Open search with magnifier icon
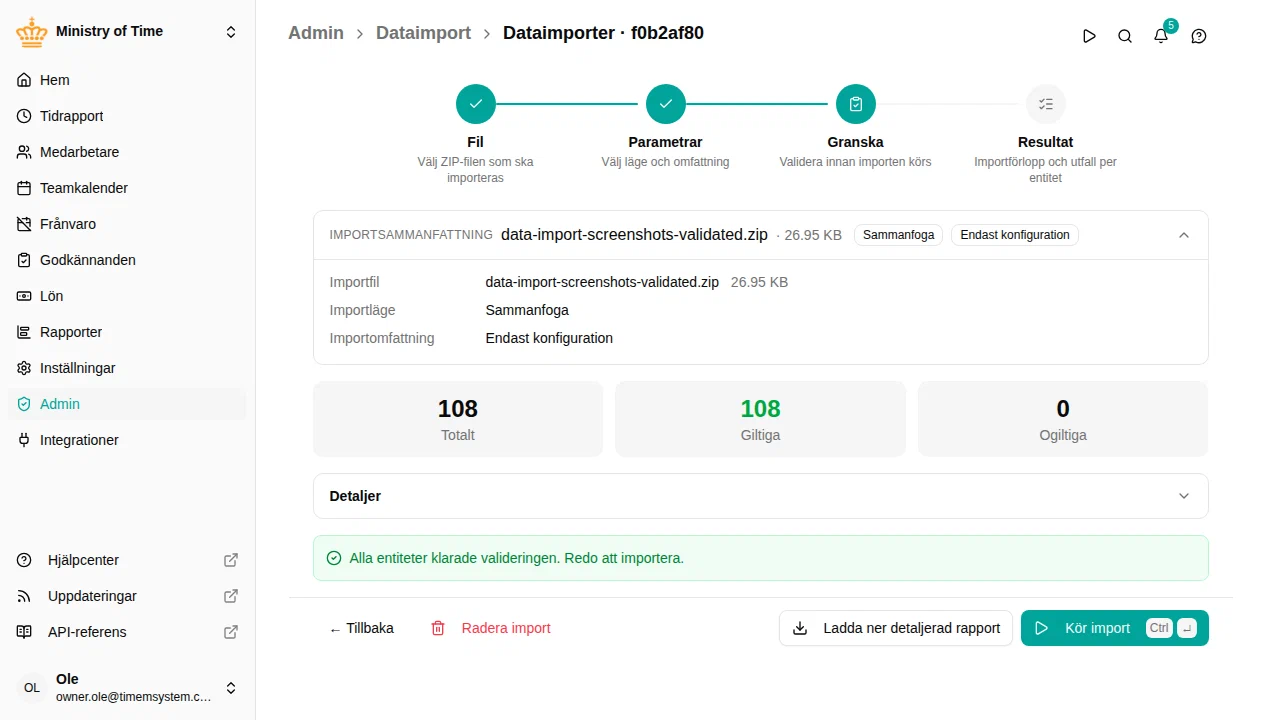 [1125, 36]
